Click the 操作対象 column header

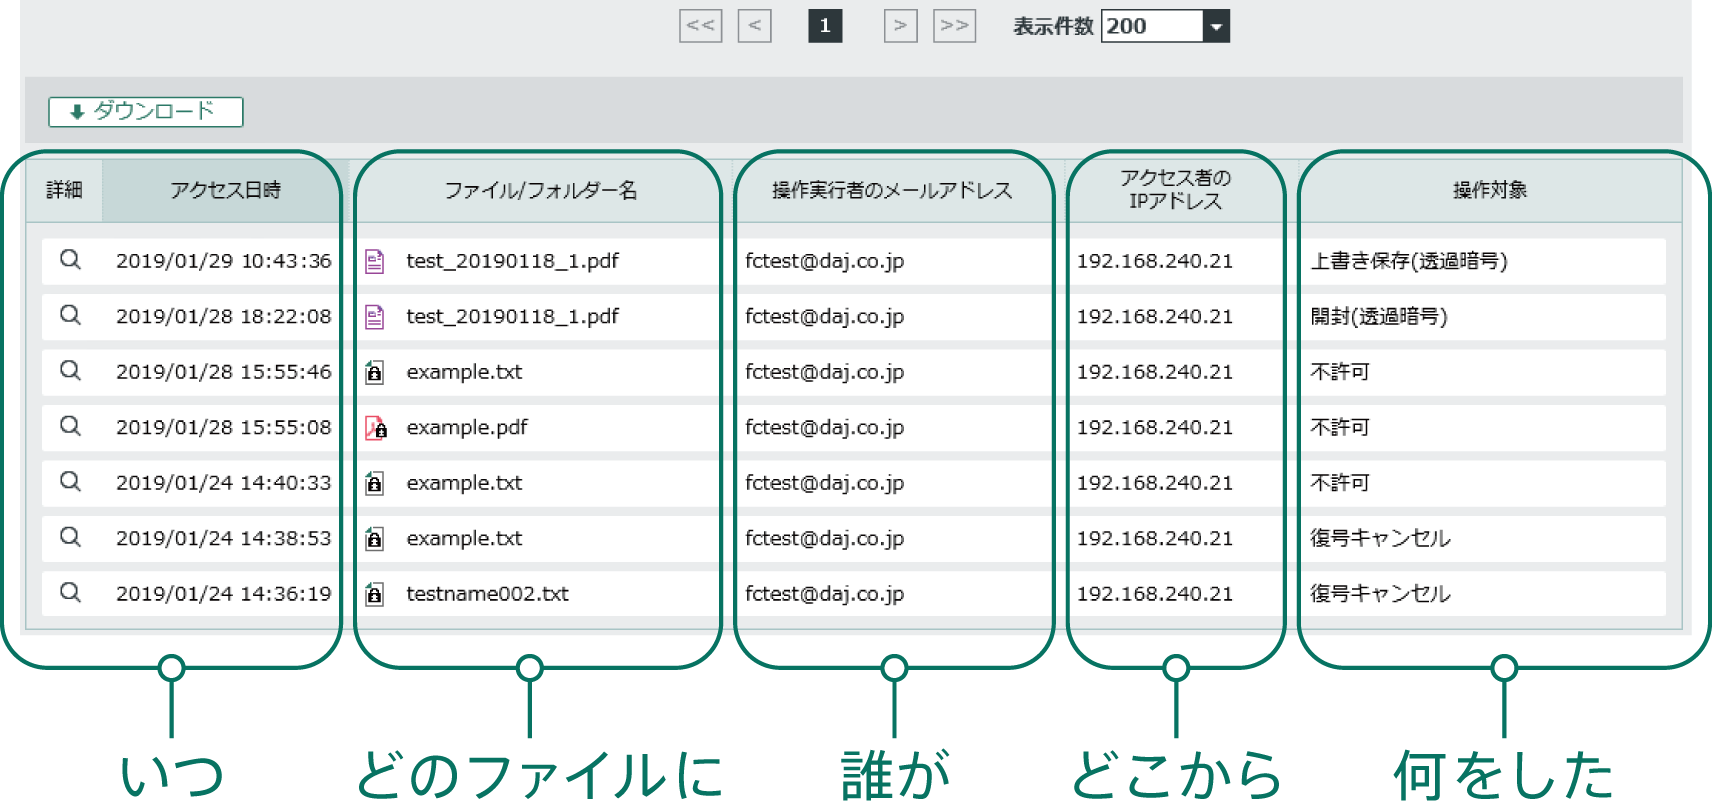(1489, 190)
